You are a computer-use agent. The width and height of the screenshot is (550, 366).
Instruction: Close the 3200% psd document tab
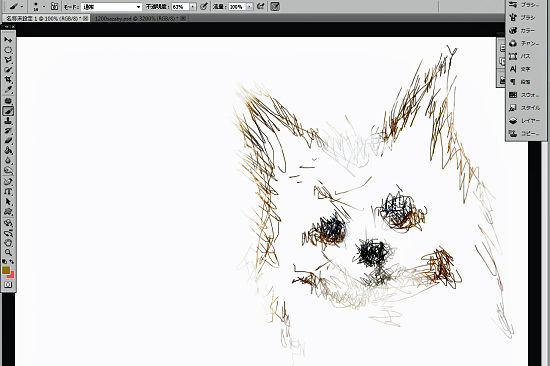point(183,18)
